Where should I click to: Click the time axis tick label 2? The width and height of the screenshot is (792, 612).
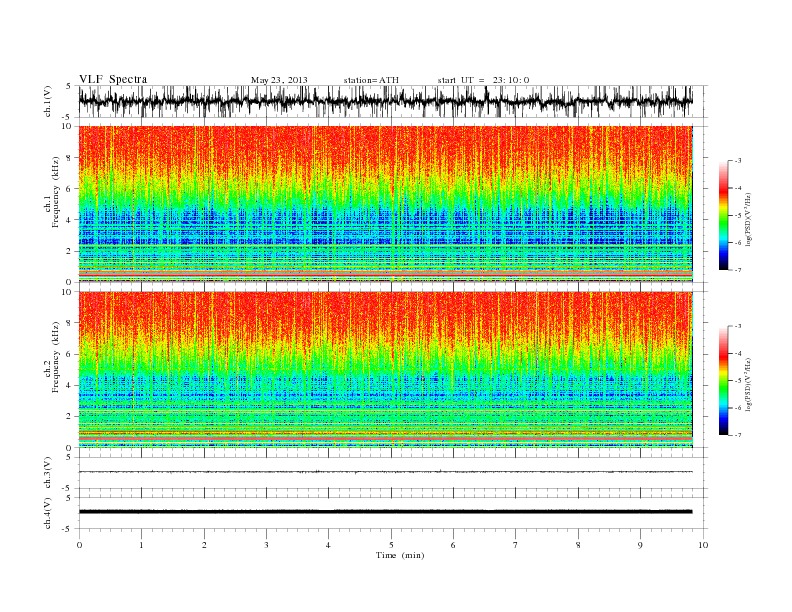tap(204, 545)
